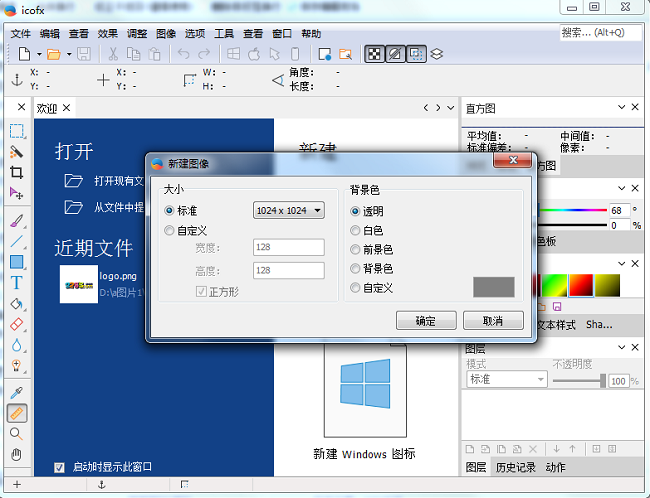Click the Save floppy disk icon
Viewport: 650px width, 498px height.
(84, 53)
